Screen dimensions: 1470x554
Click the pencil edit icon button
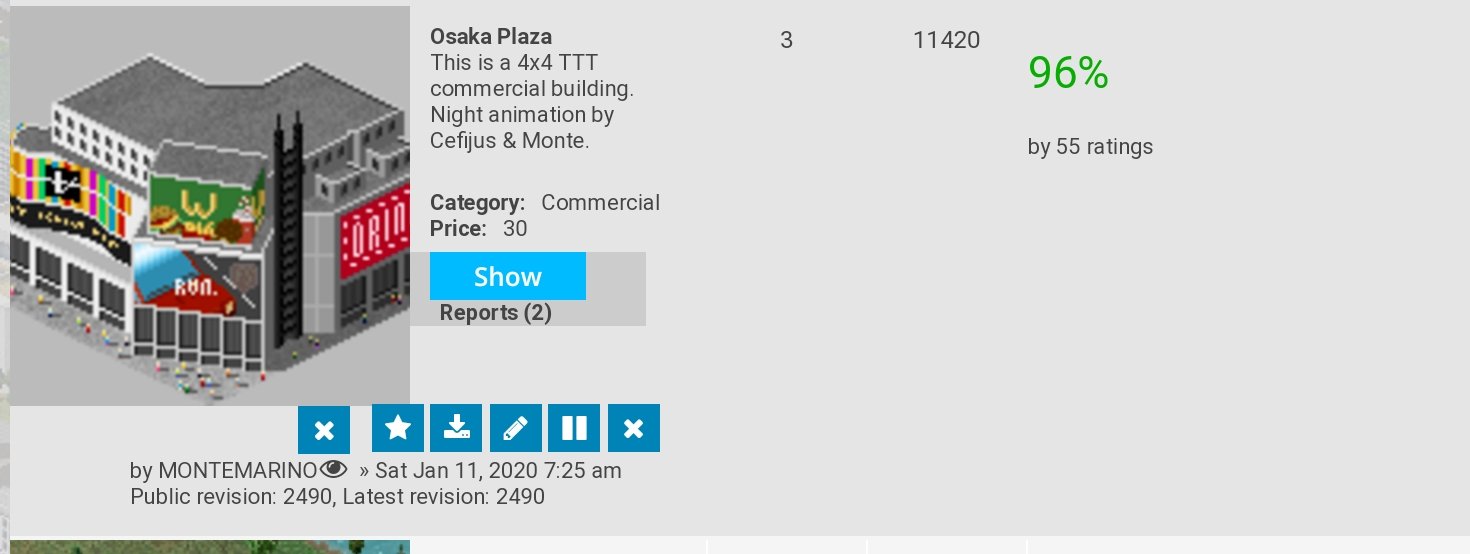[516, 428]
